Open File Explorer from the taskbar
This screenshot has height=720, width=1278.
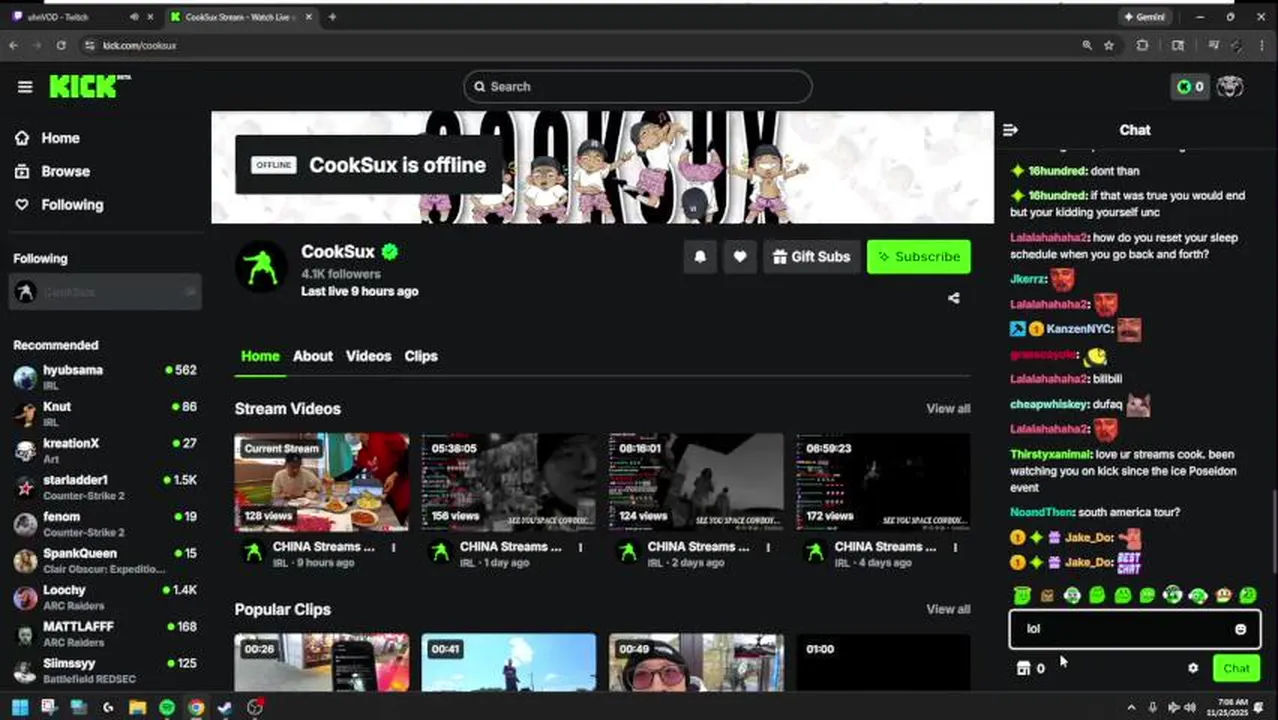coord(138,708)
